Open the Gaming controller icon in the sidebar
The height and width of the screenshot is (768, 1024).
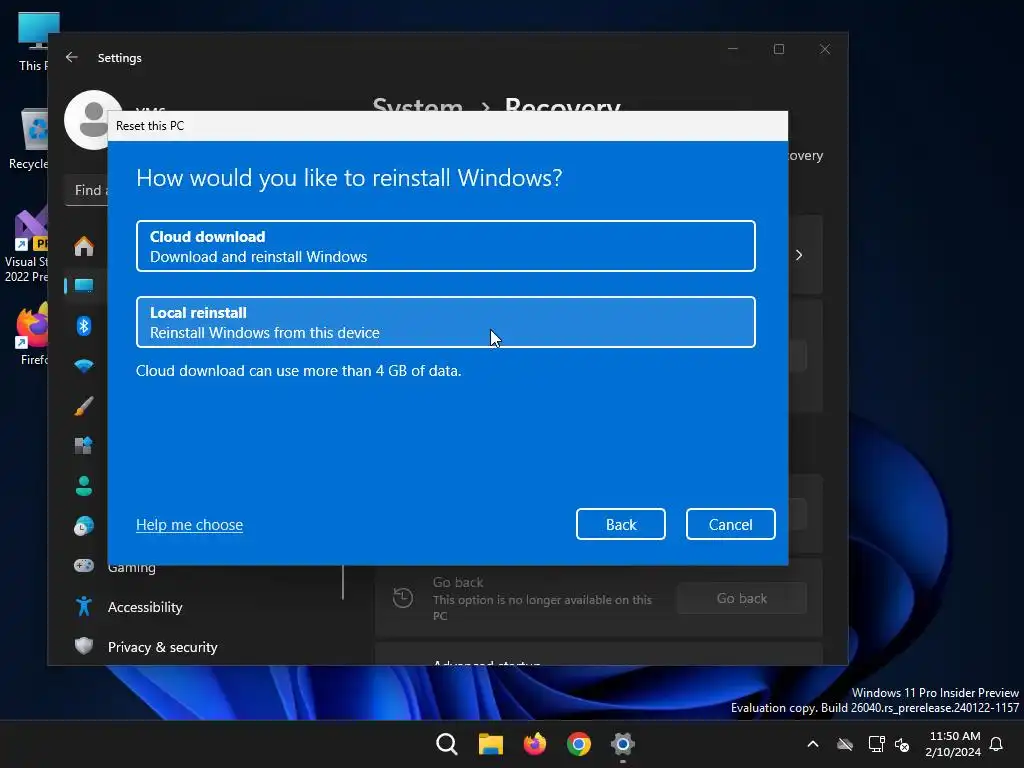coord(84,566)
